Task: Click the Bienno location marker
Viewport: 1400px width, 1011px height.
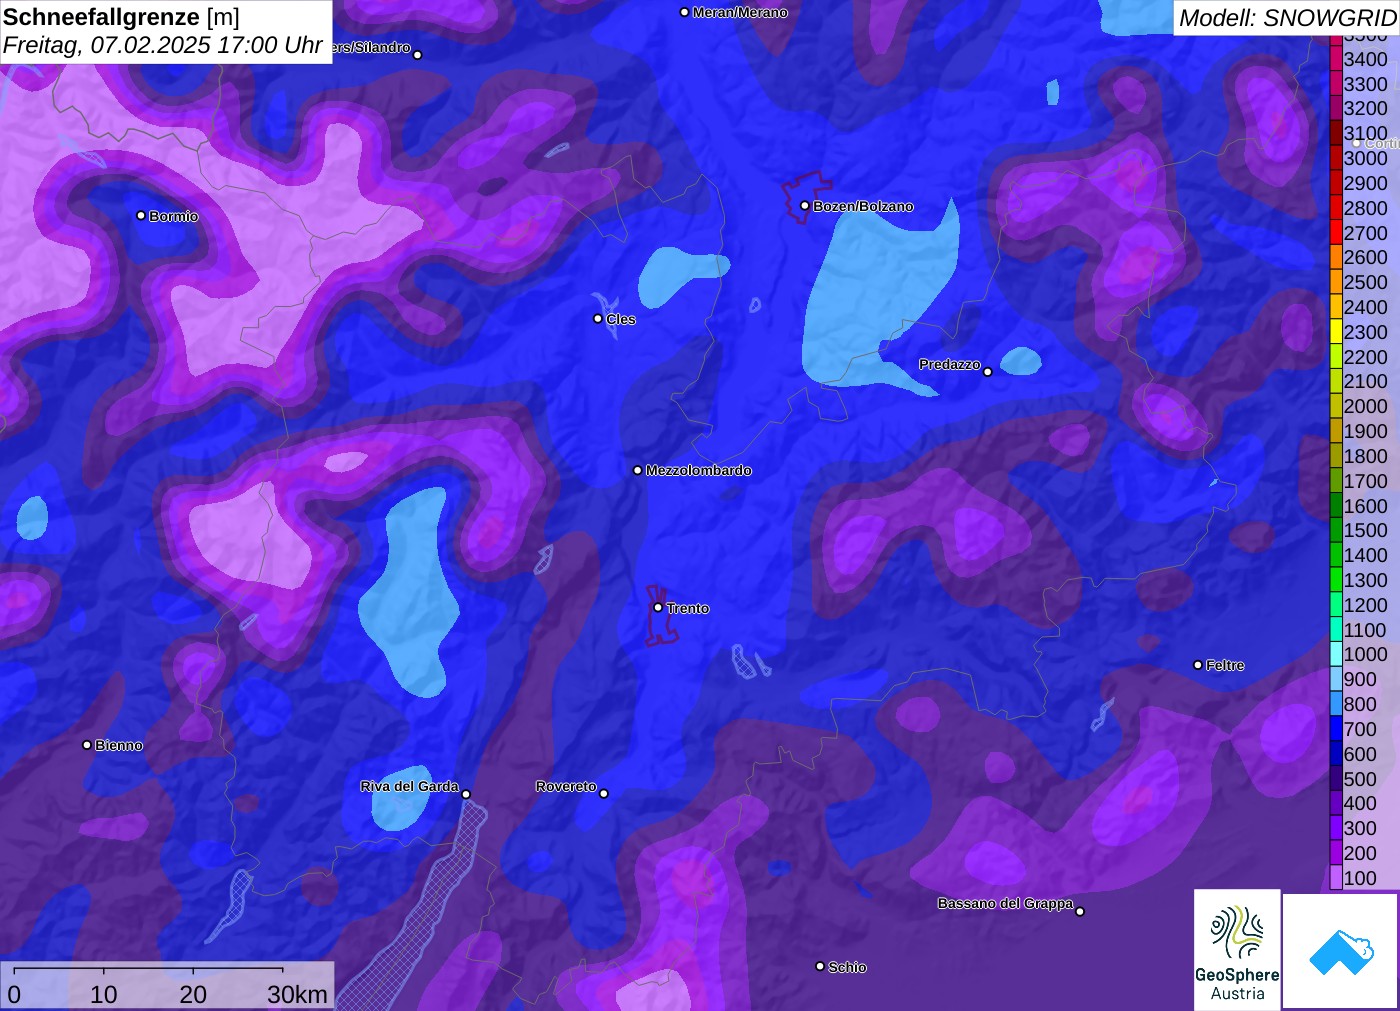Action: pos(87,745)
